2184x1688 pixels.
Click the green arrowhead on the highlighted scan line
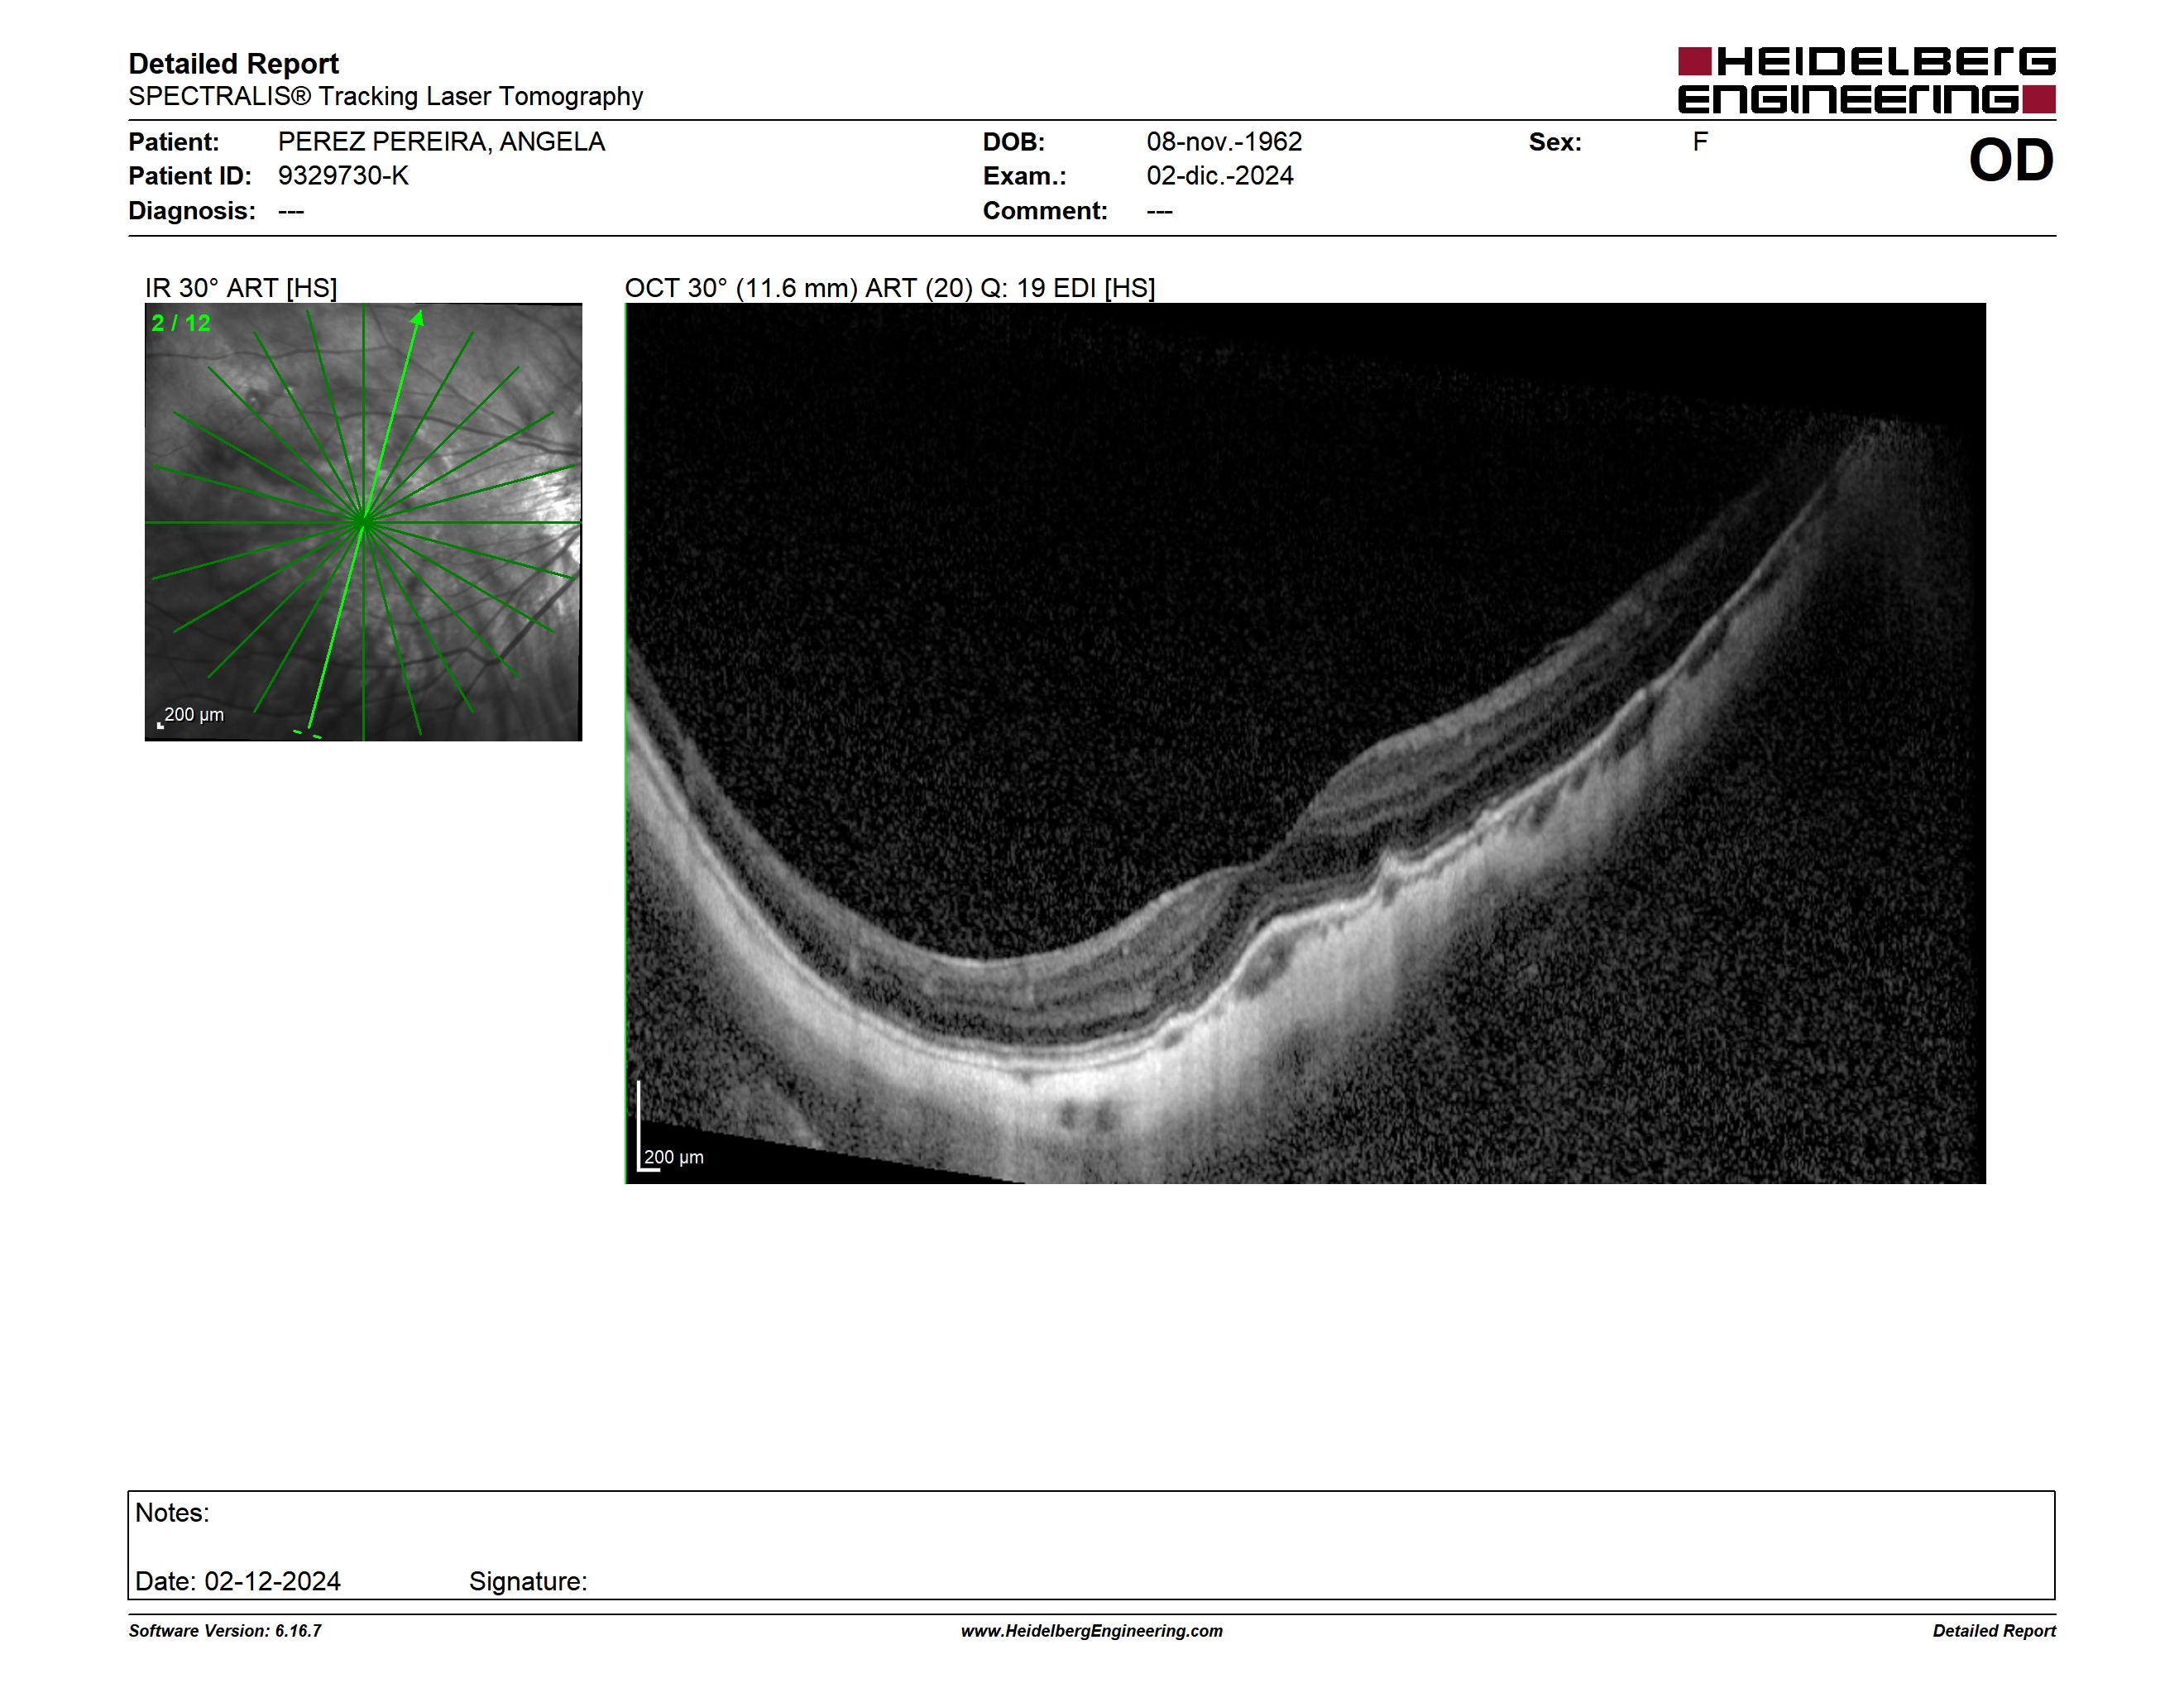coord(418,318)
